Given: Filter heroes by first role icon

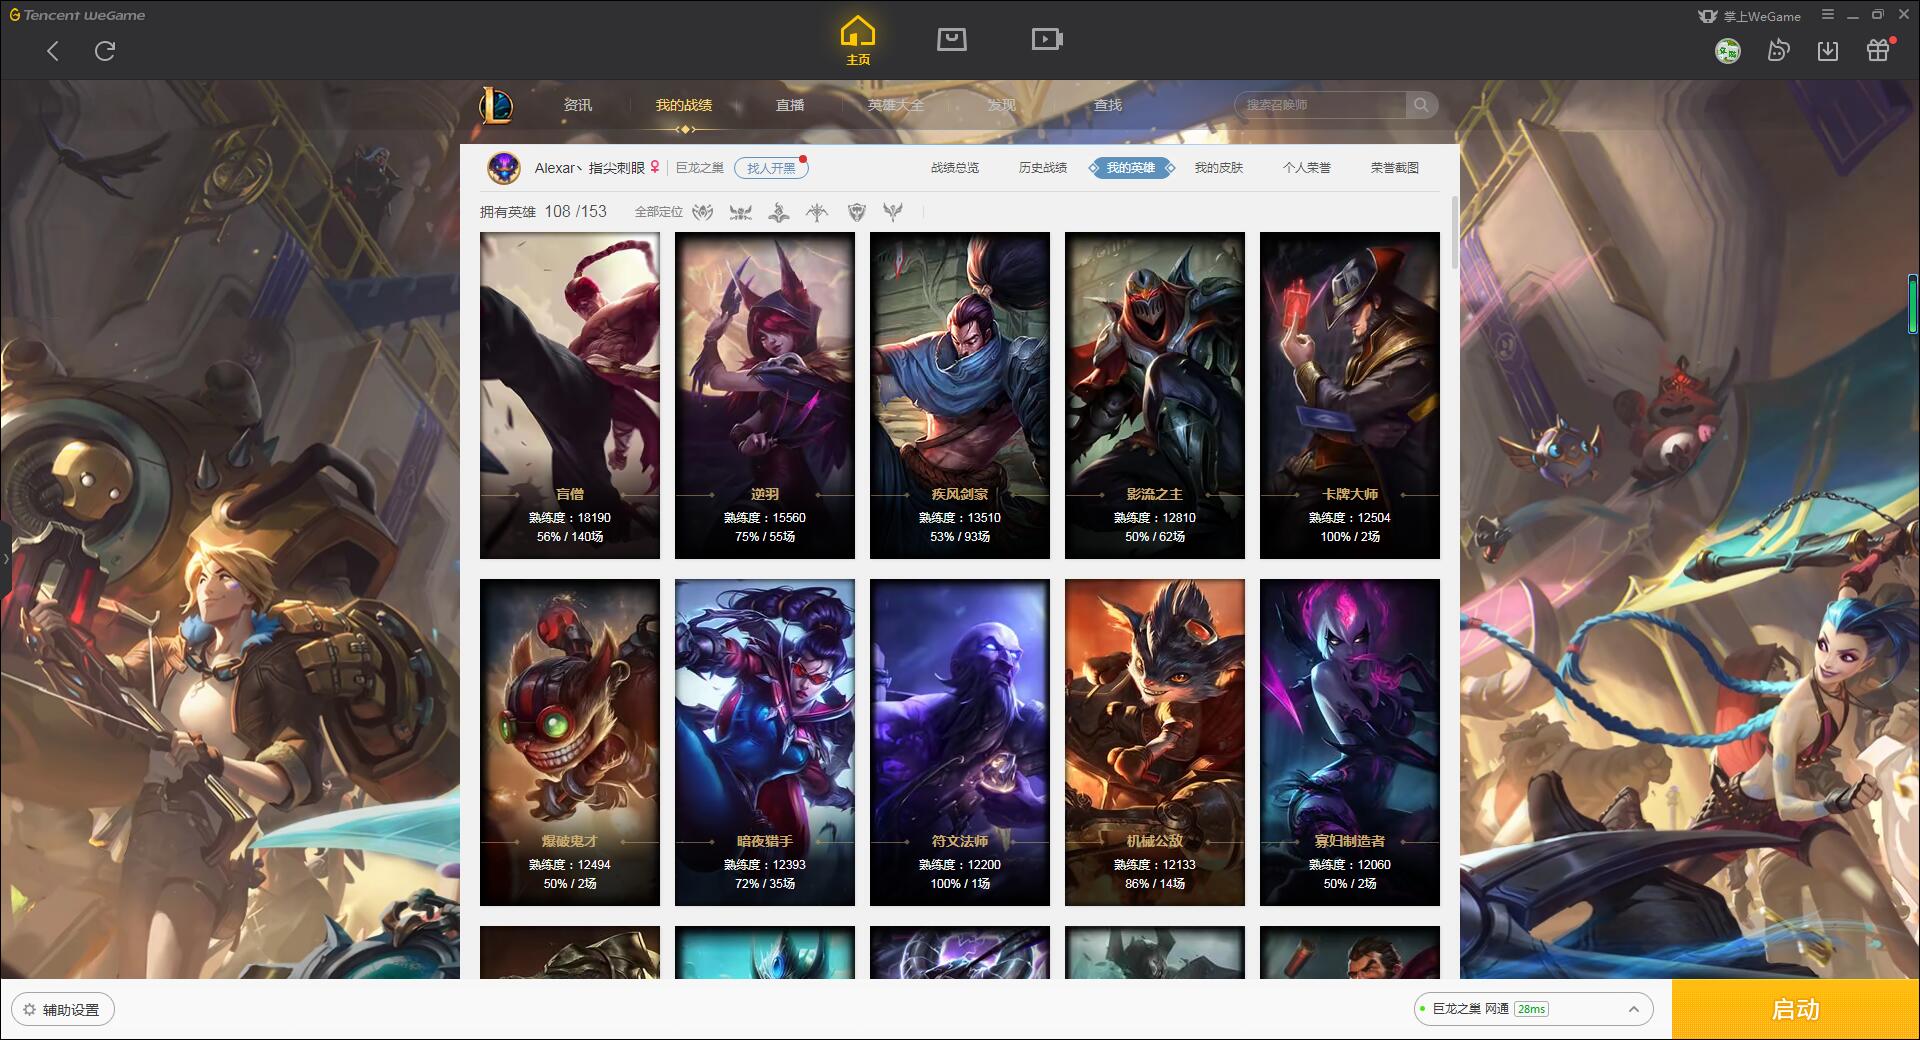Looking at the screenshot, I should point(703,212).
